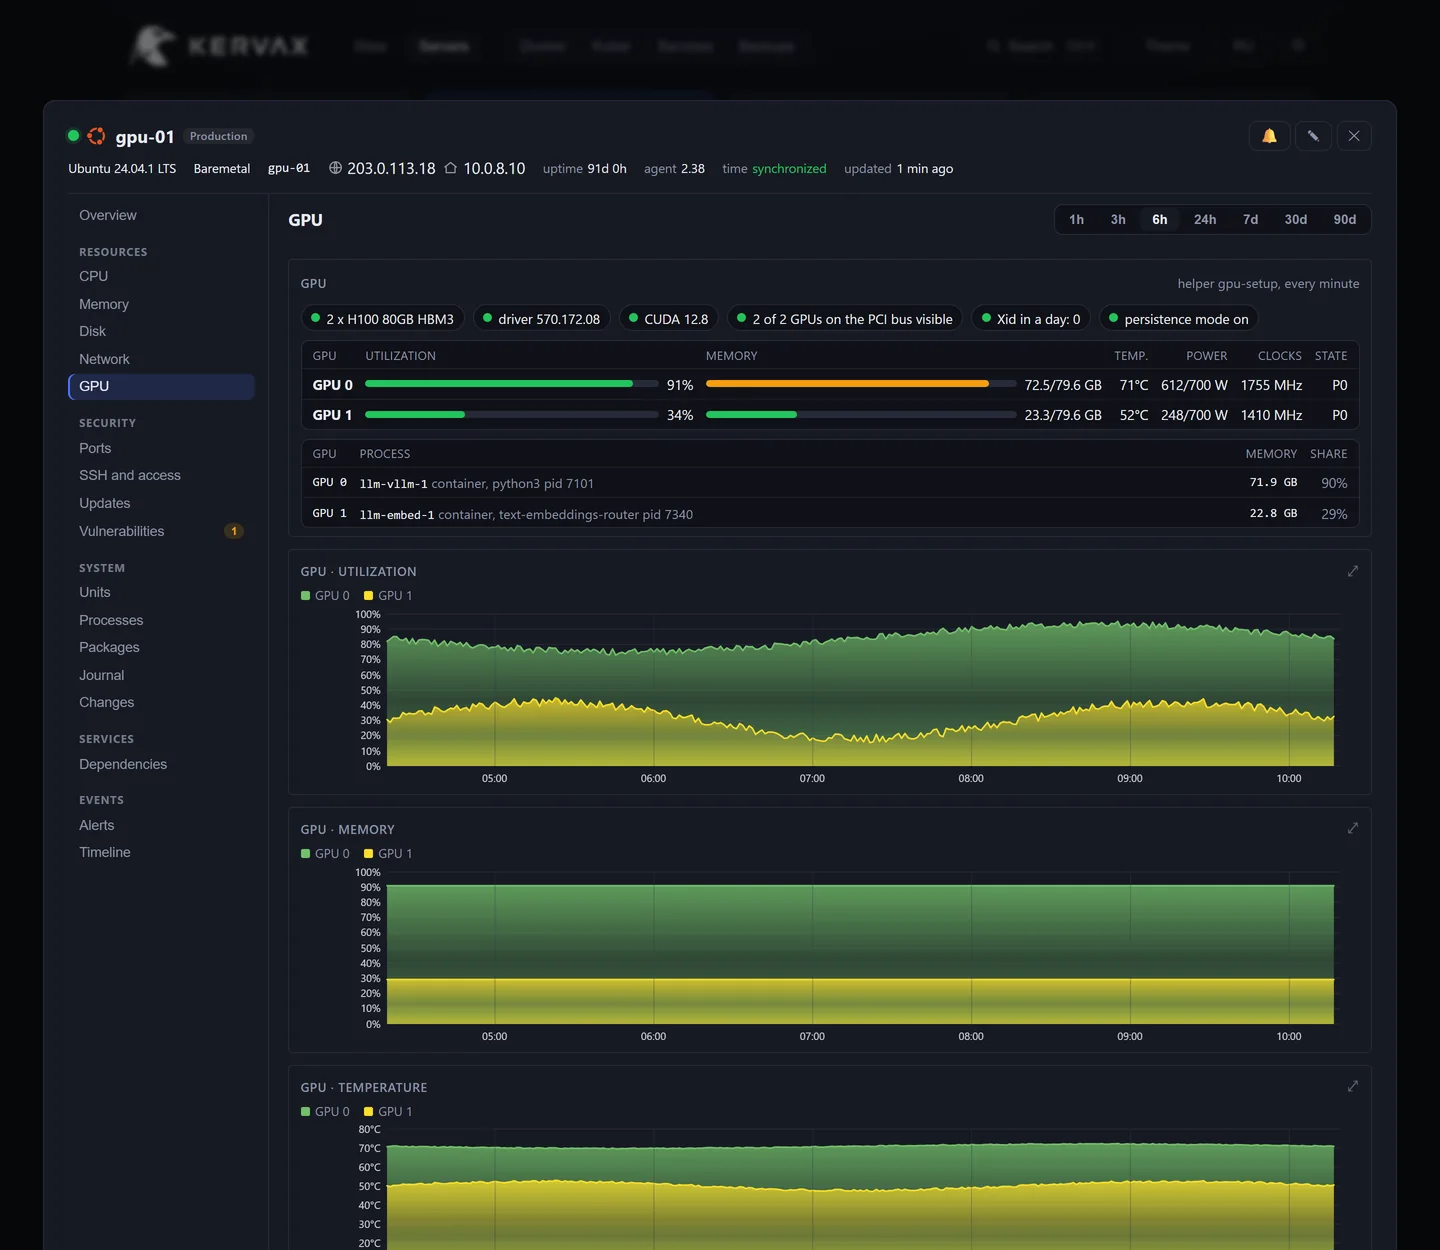The width and height of the screenshot is (1440, 1250).
Task: Click the GPU 1 memory usage bar
Action: pos(861,414)
